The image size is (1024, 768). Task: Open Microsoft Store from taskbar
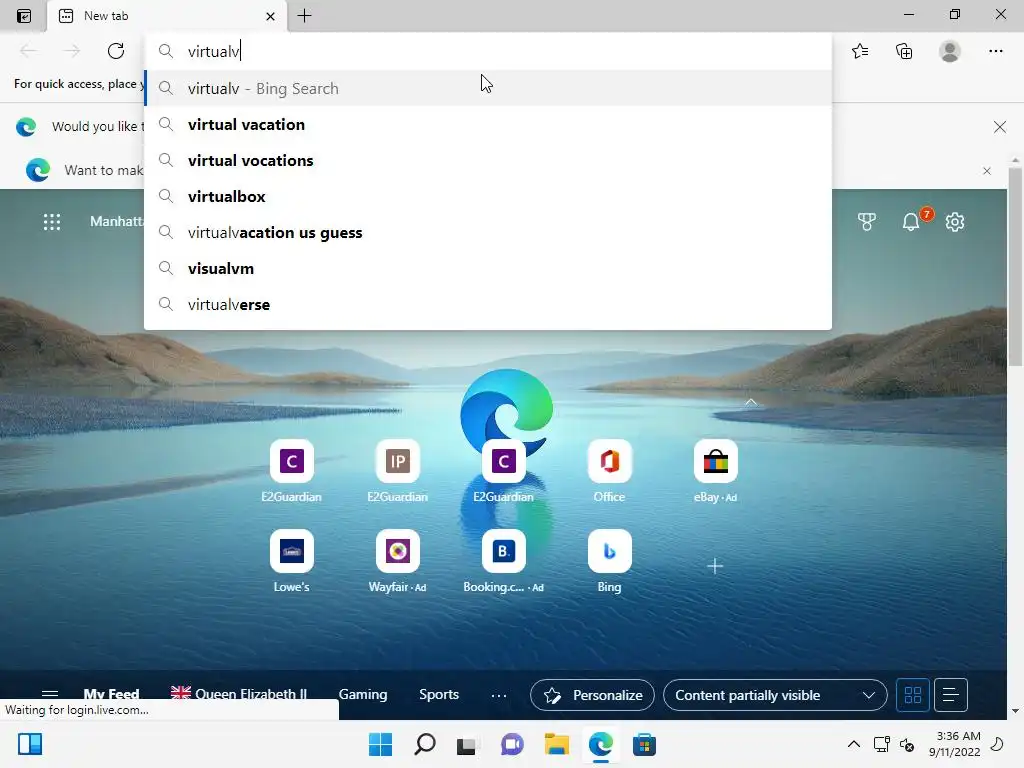tap(644, 744)
